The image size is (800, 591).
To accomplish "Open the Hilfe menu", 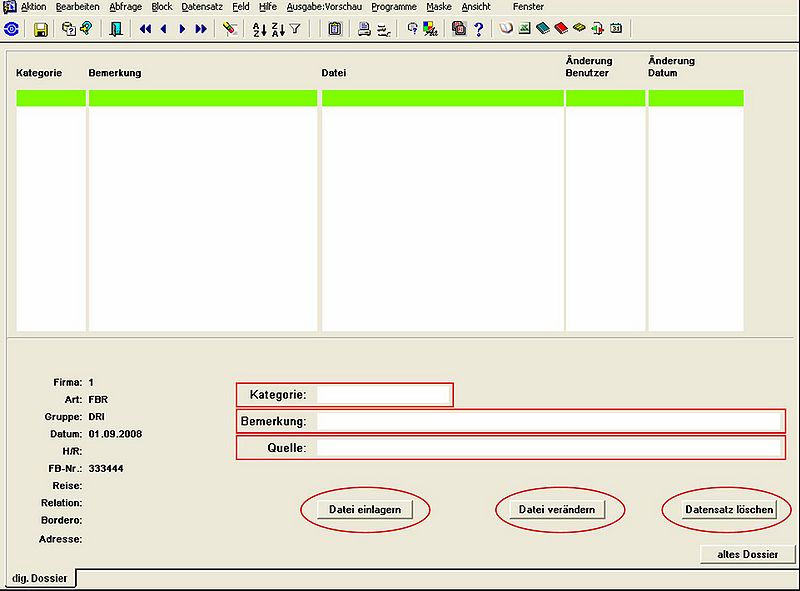I will coord(268,7).
